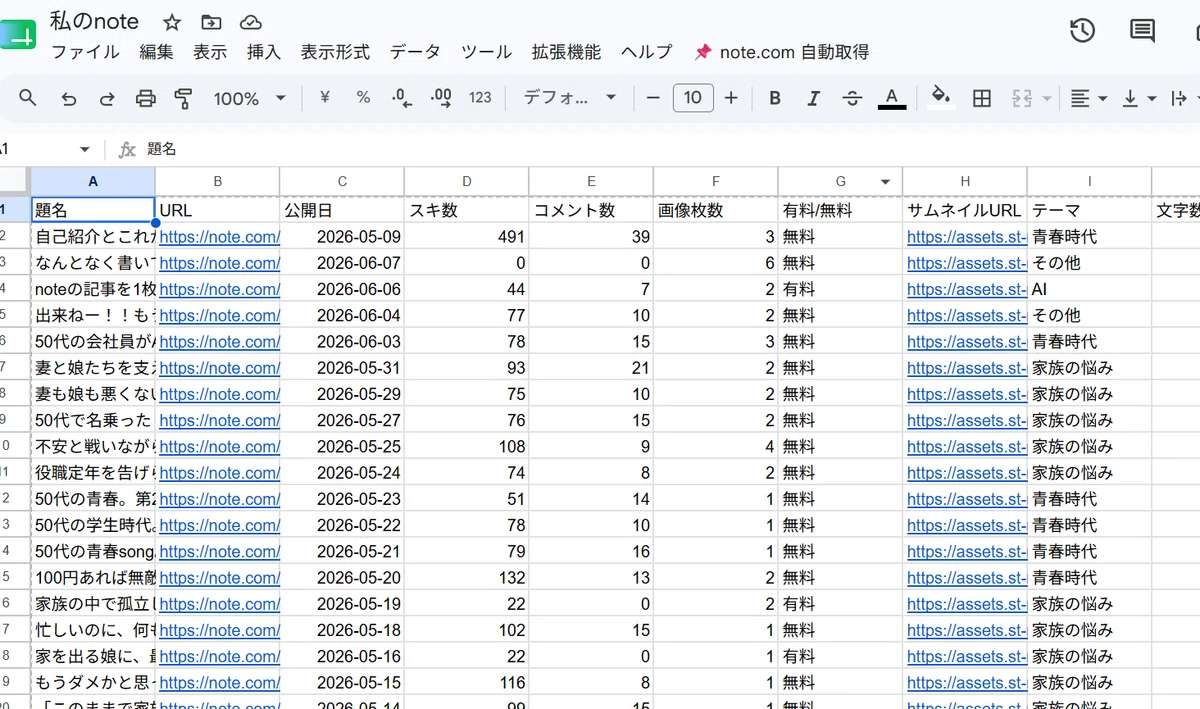Open the text color picker
Viewport: 1200px width, 709px height.
point(892,98)
